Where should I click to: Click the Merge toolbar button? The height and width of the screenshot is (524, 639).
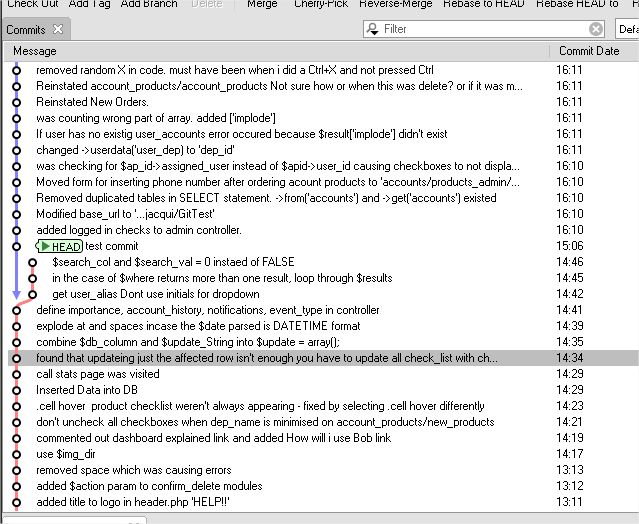coord(262,4)
